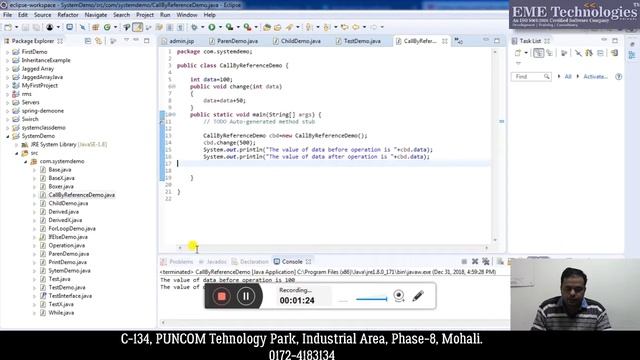
Task: Expand JRE System Library node
Action: tap(16, 144)
